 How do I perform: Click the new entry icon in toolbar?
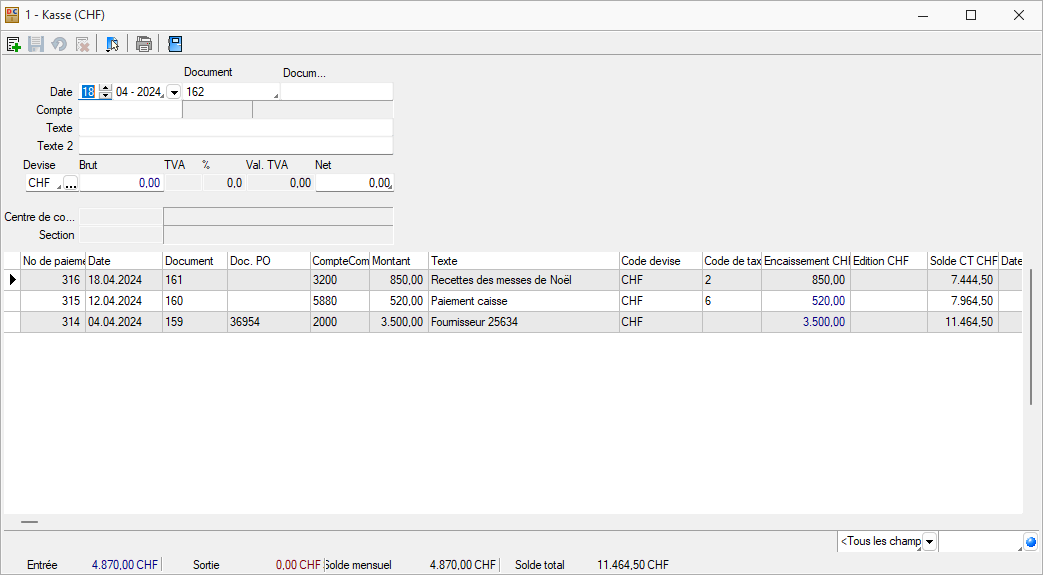[14, 44]
